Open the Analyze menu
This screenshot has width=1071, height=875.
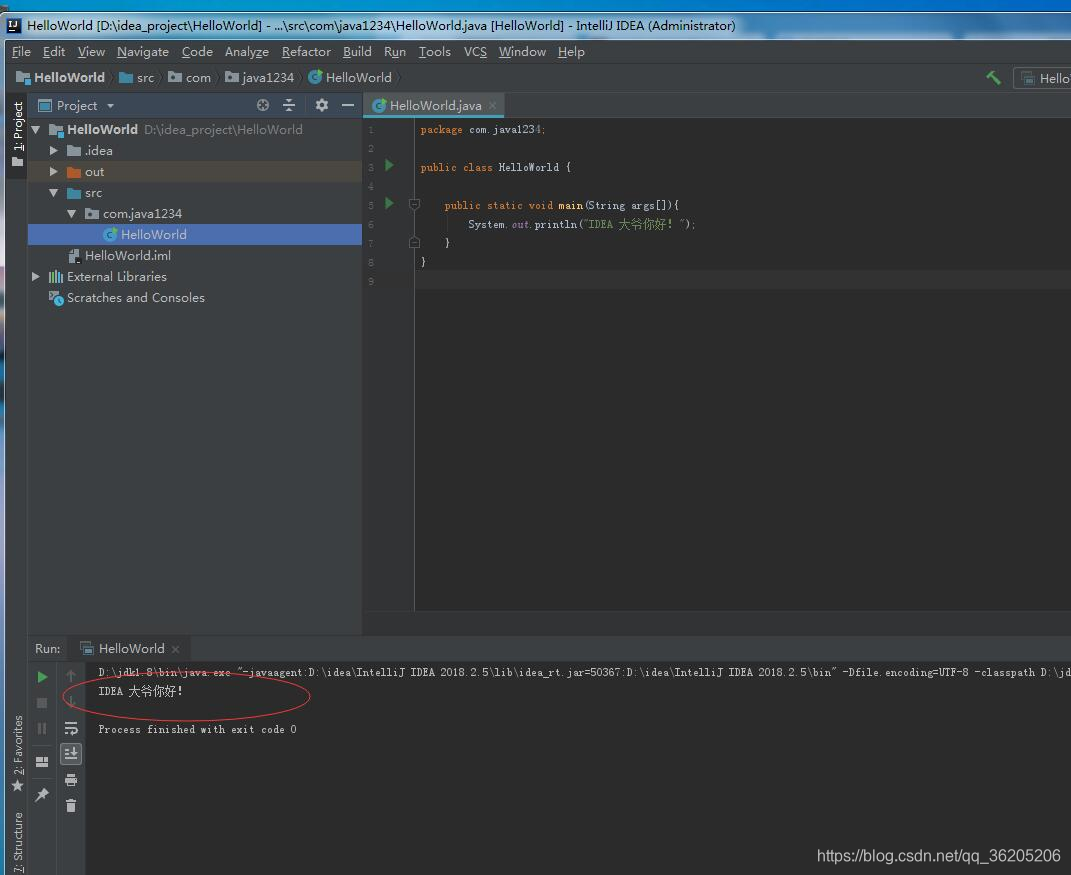click(247, 52)
